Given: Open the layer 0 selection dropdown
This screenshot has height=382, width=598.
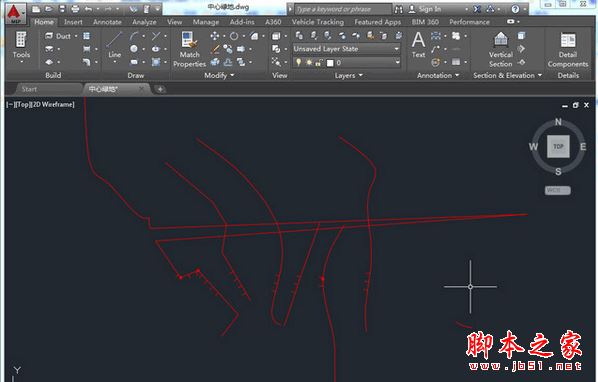Looking at the screenshot, I should 397,62.
